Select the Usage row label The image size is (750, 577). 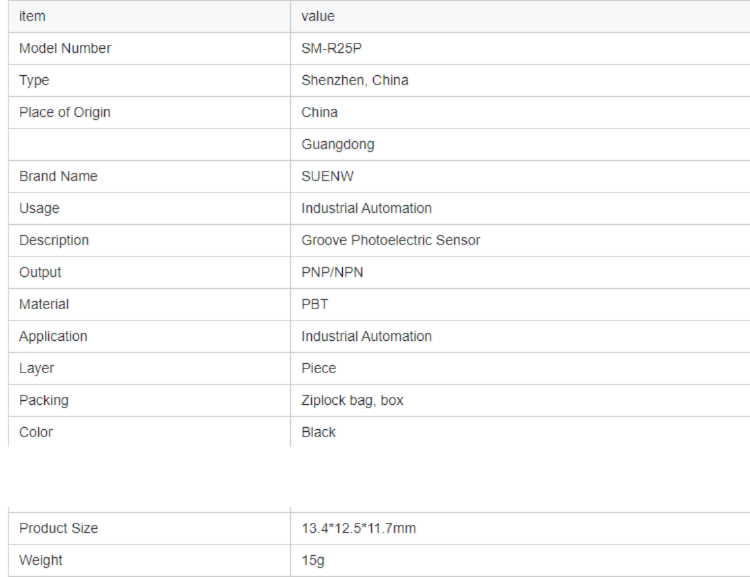click(x=39, y=208)
